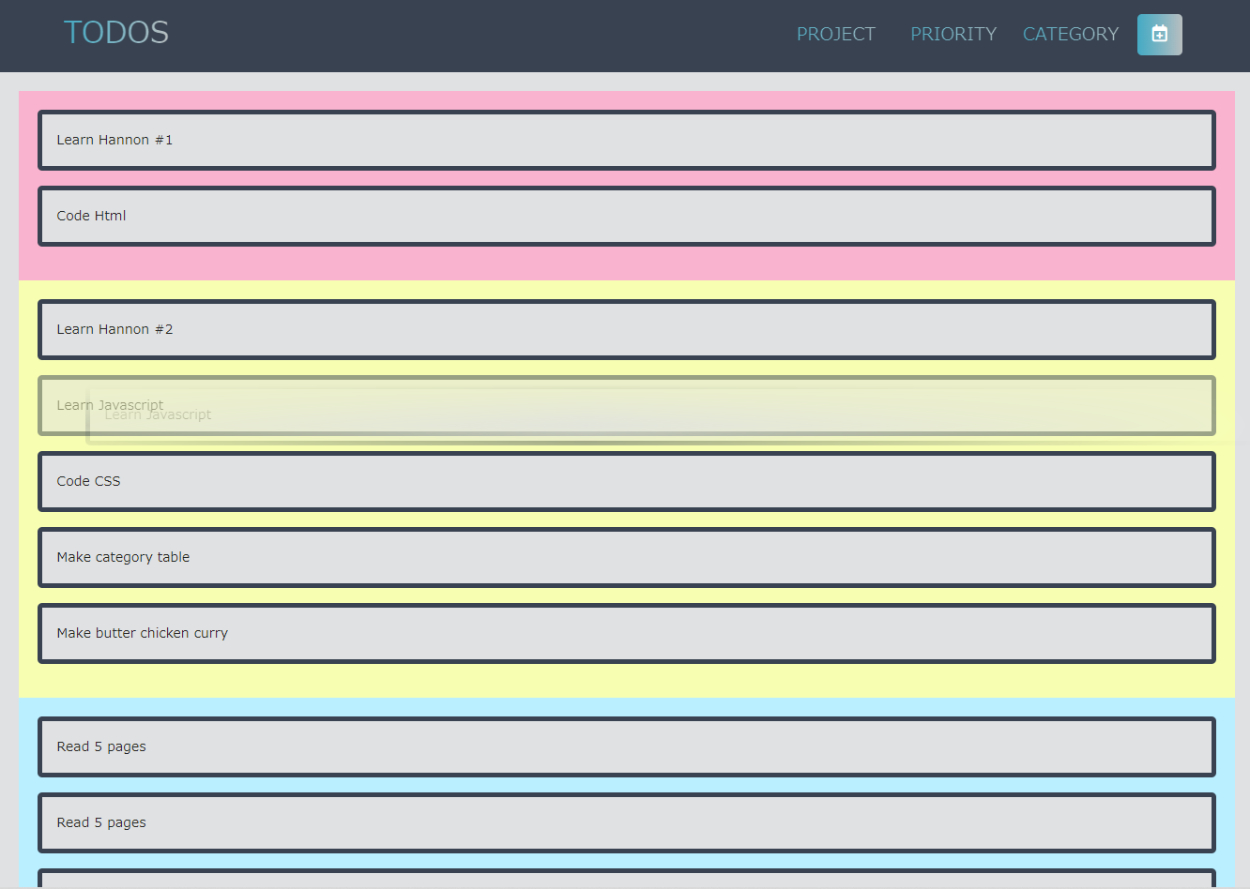This screenshot has width=1250, height=889.
Task: Click the TODOS logo title
Action: [116, 33]
